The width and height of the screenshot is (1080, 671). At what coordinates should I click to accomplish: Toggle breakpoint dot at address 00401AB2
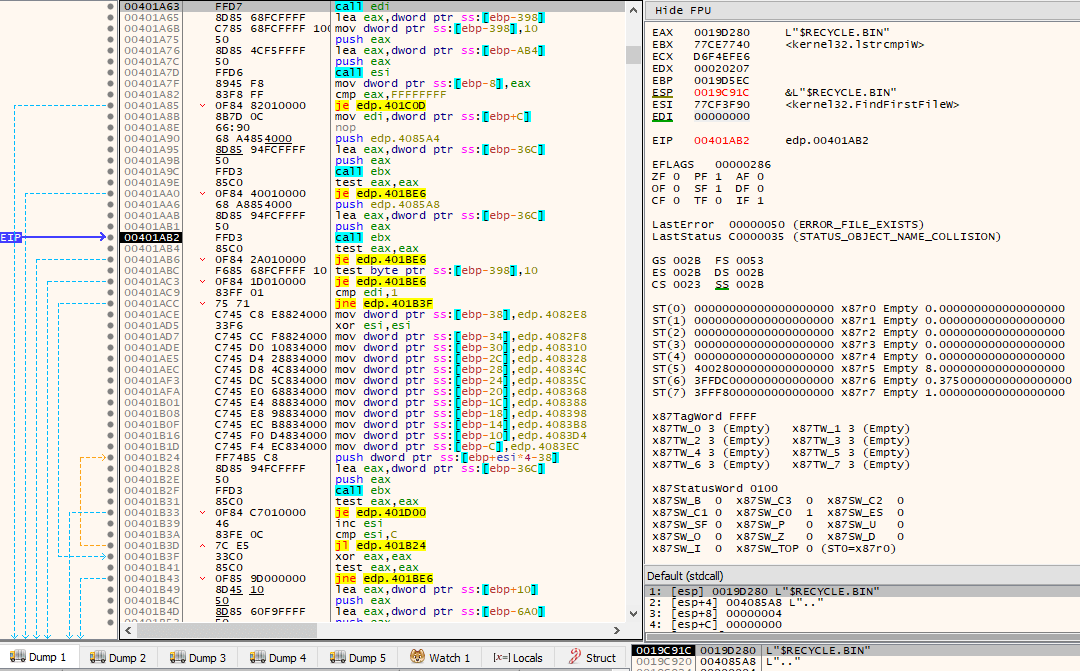(110, 237)
